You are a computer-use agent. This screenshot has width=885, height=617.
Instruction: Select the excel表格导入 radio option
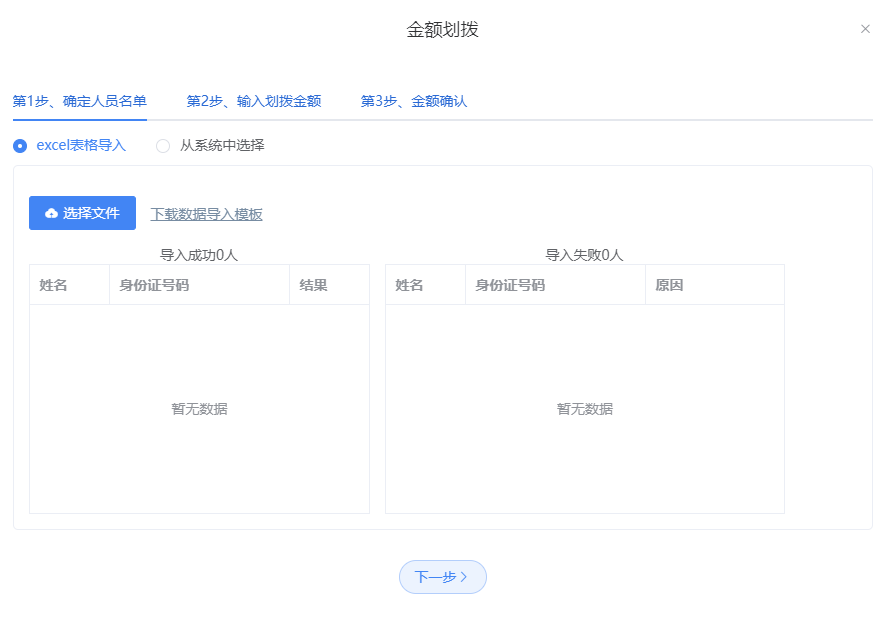coord(20,146)
